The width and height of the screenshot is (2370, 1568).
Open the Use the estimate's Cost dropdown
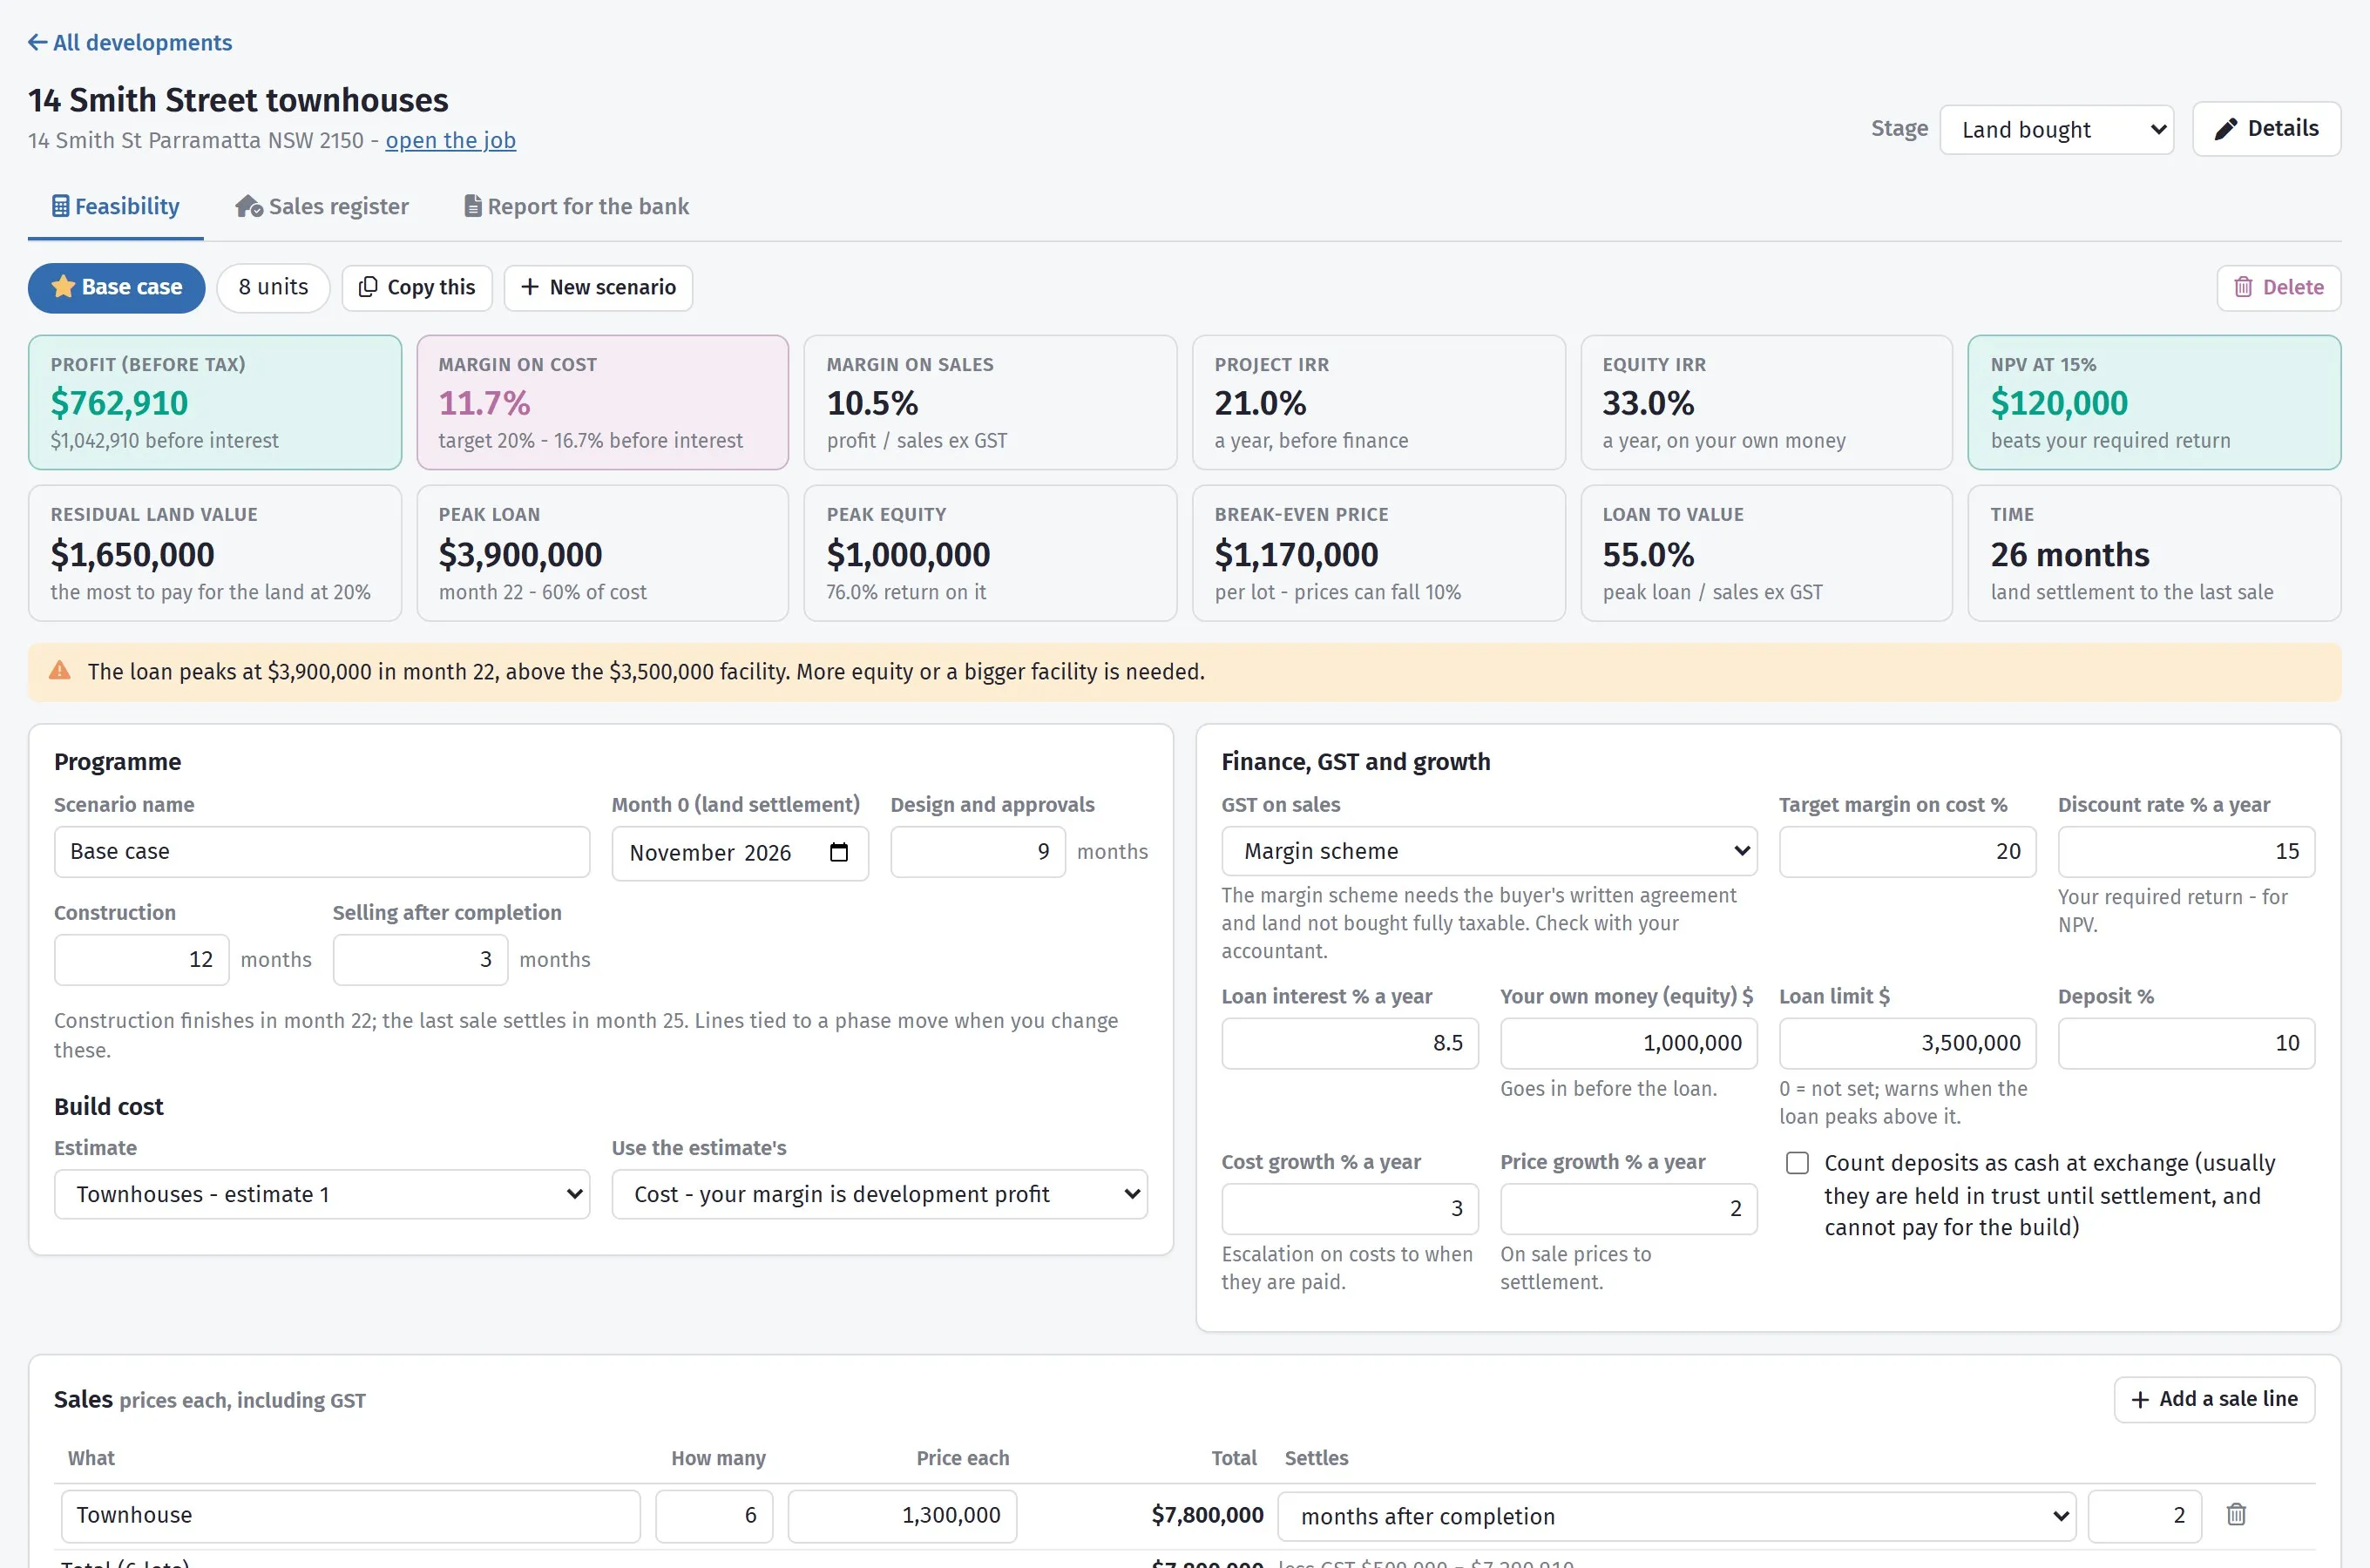(879, 1194)
